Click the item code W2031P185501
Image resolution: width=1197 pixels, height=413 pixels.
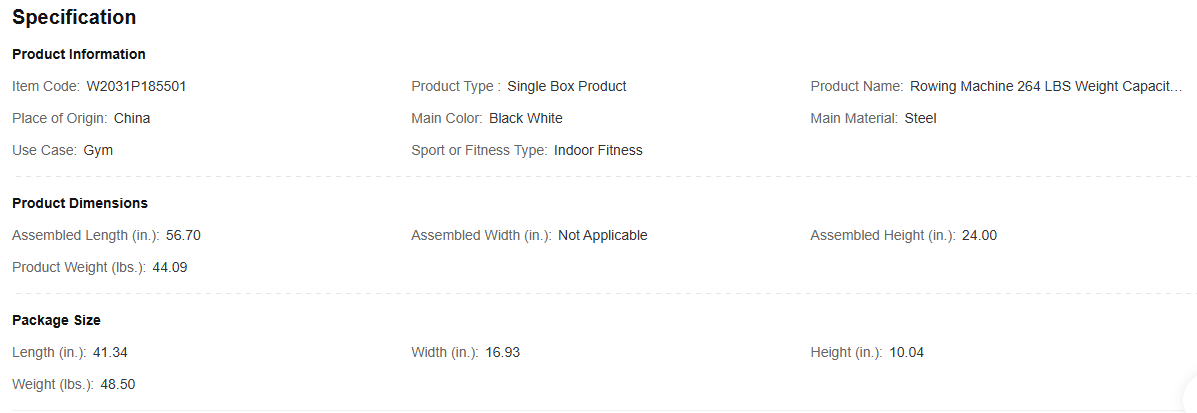(x=136, y=87)
